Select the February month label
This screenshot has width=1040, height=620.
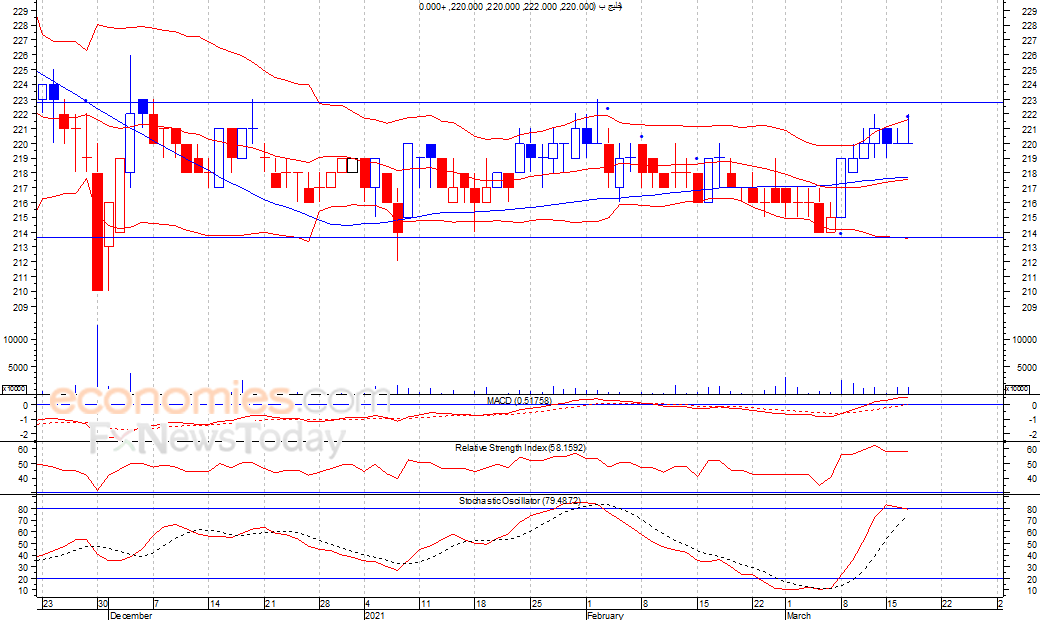point(605,615)
